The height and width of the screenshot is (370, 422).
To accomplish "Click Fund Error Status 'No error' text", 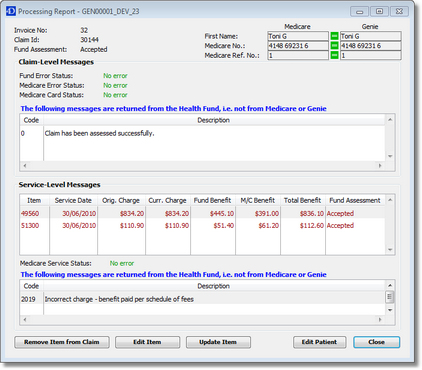I will coord(115,76).
